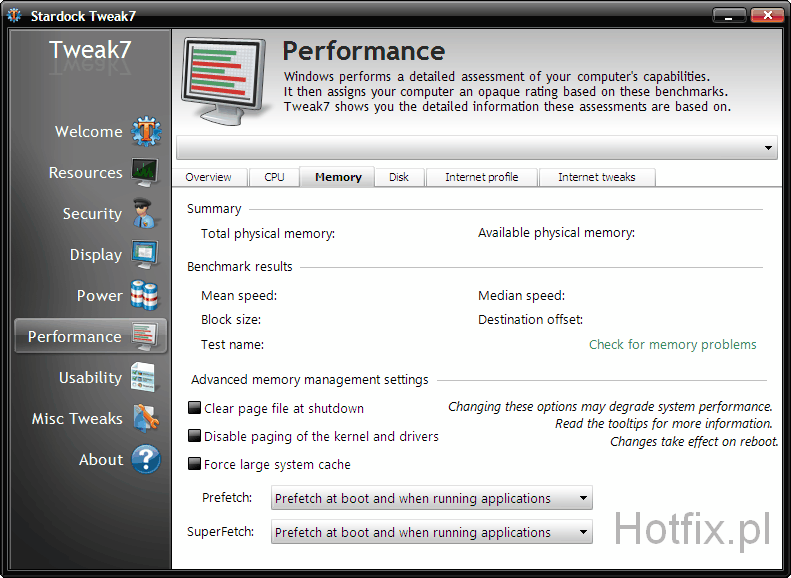The height and width of the screenshot is (578, 791).
Task: Click the About question mark icon
Action: pos(146,459)
